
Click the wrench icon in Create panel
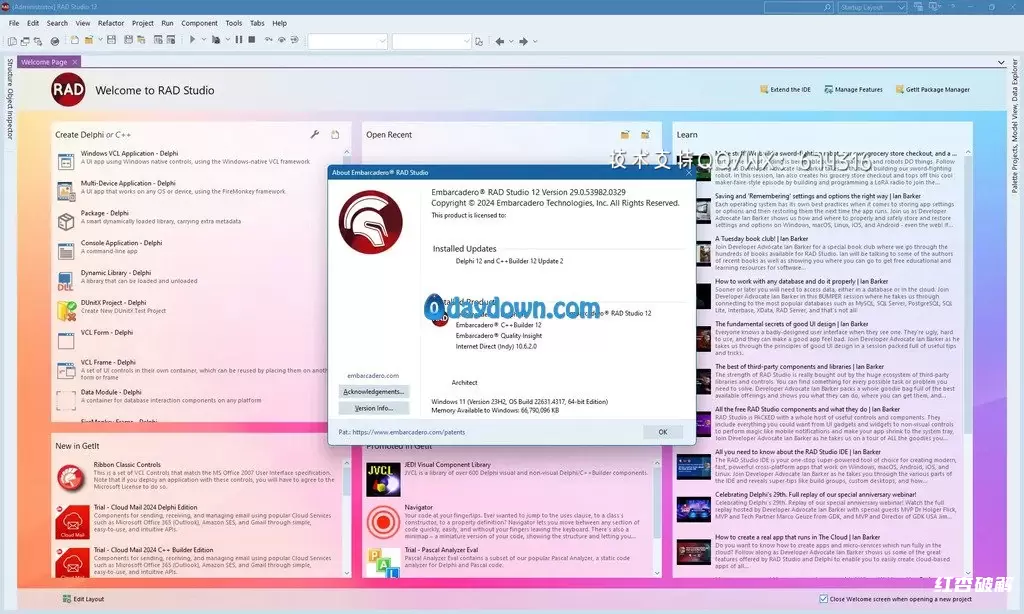pos(314,134)
